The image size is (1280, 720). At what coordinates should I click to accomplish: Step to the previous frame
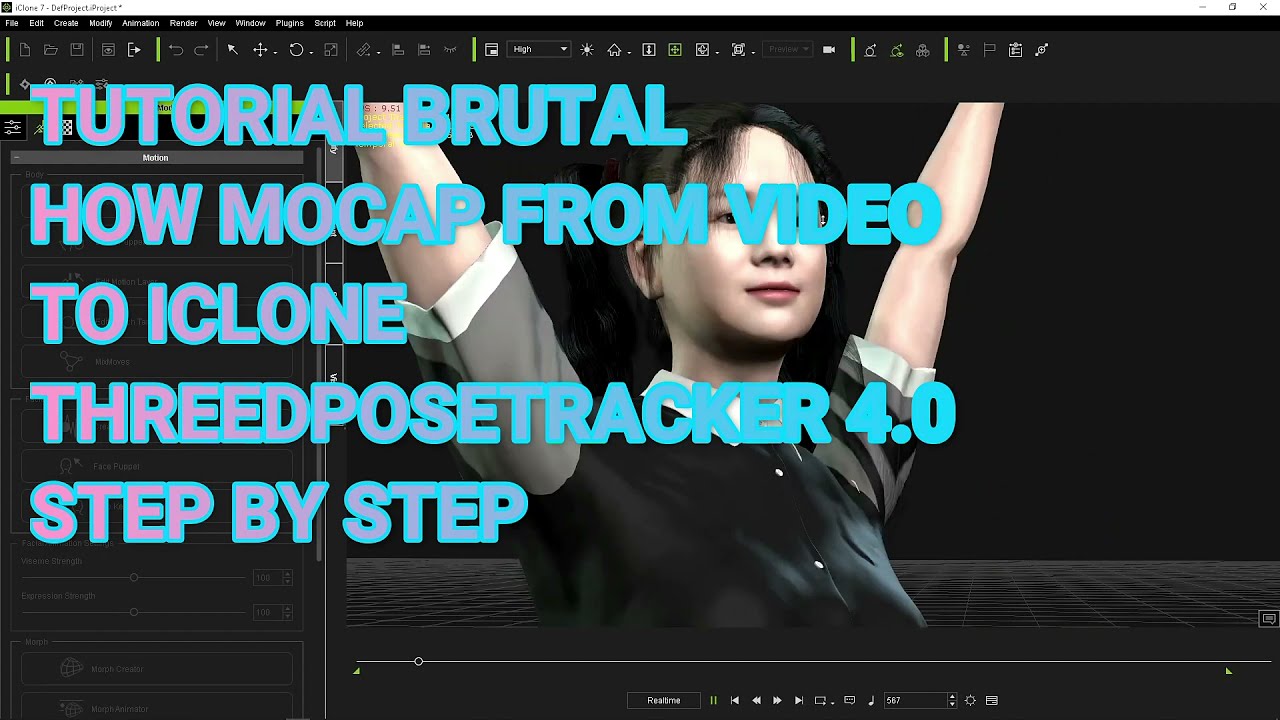tap(756, 701)
